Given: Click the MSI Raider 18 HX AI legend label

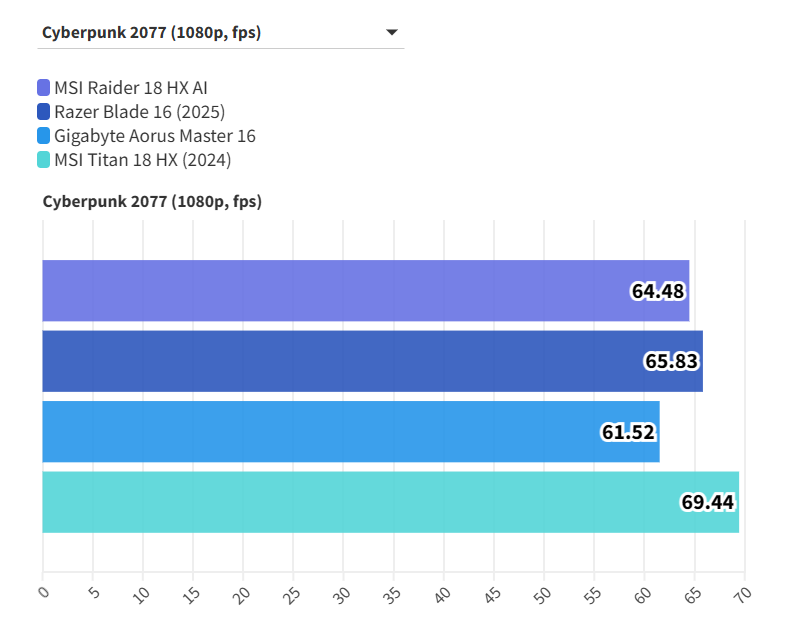Looking at the screenshot, I should [131, 88].
